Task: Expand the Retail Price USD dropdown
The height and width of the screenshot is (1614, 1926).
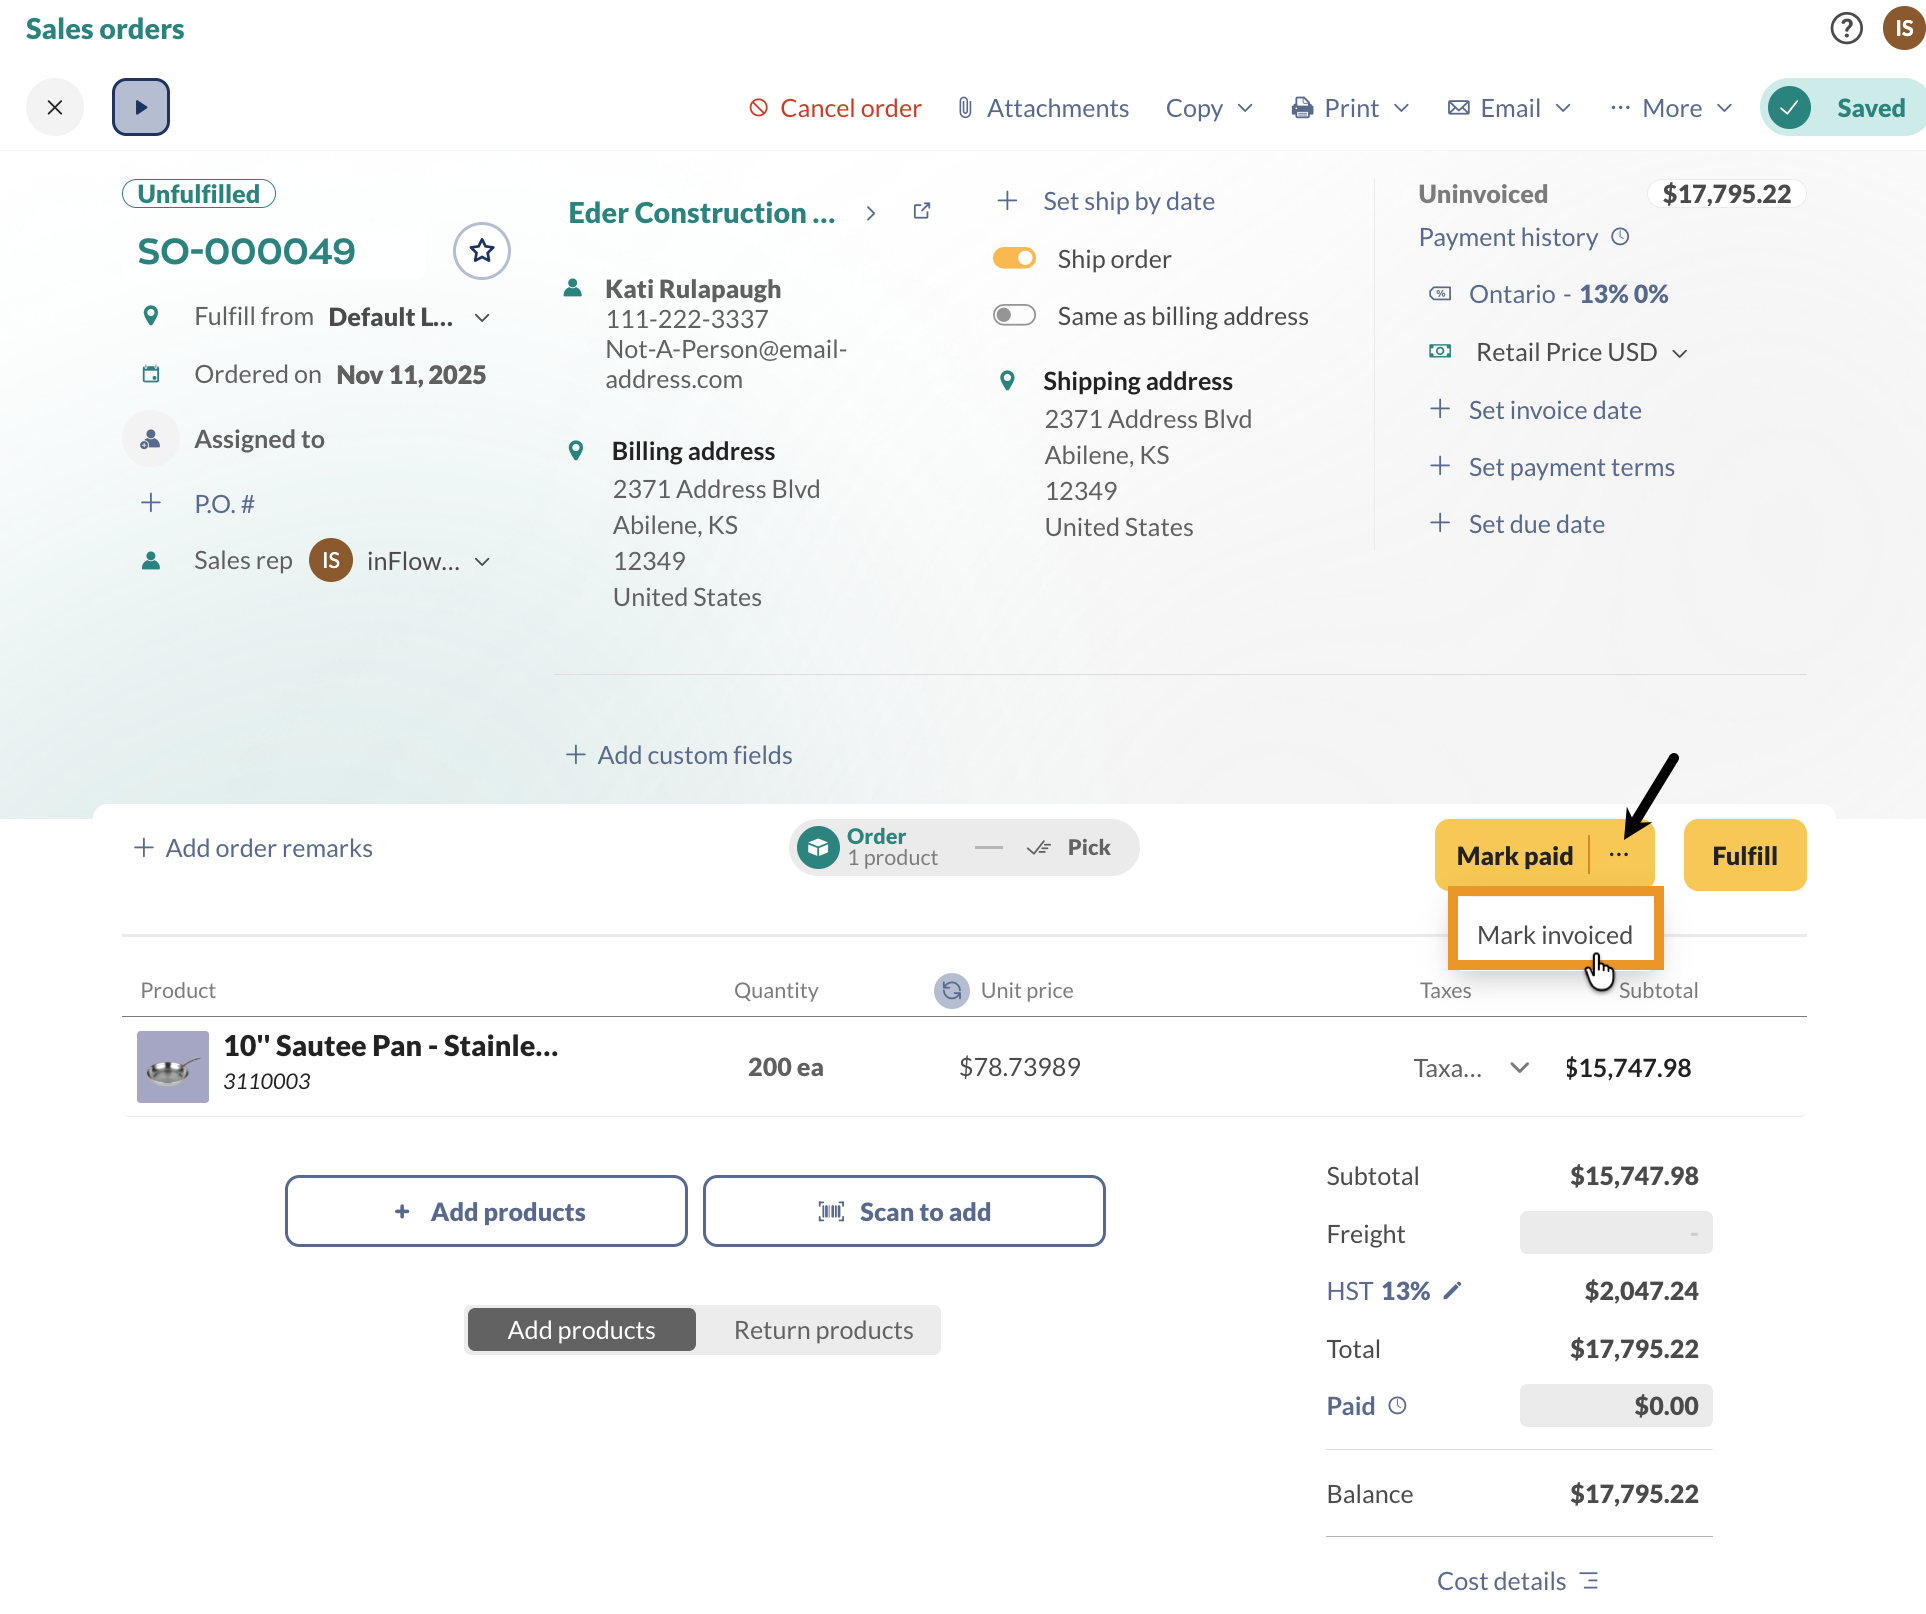Action: coord(1680,353)
